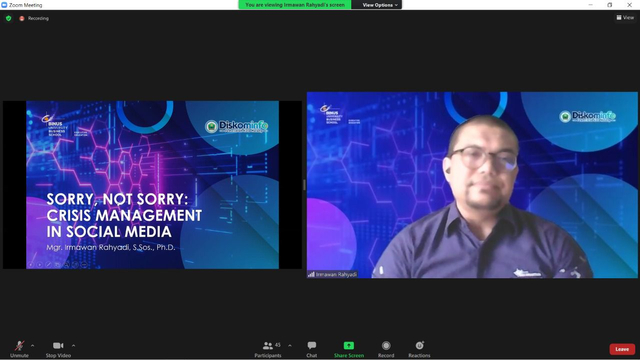Stop video with the camera icon
640x360 pixels.
pos(58,346)
